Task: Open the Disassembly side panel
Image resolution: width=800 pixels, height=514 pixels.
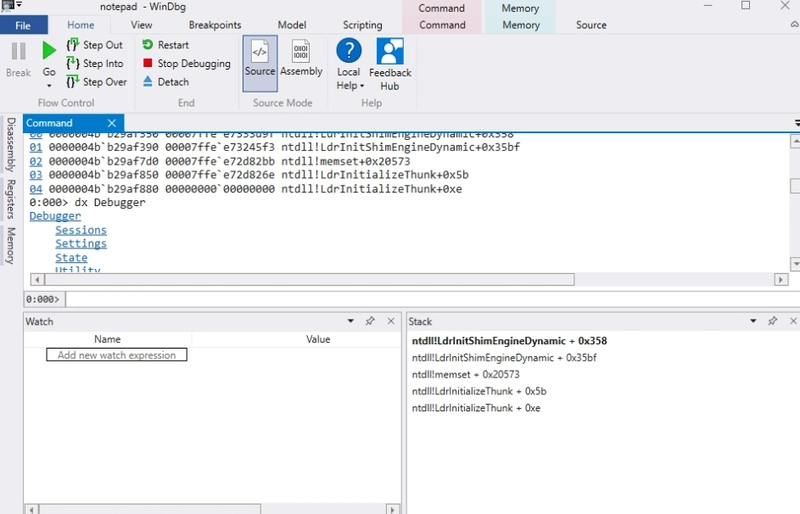Action: tap(10, 145)
